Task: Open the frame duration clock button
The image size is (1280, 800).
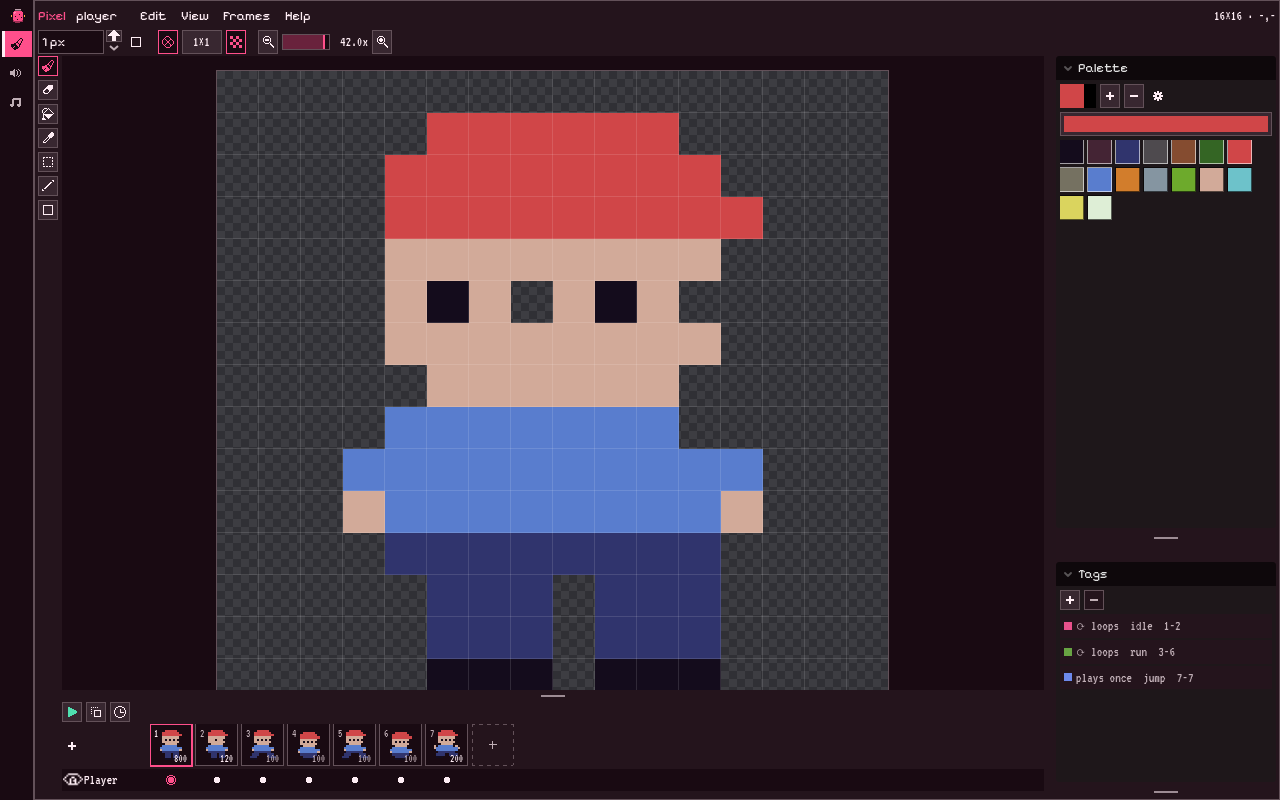Action: point(120,712)
